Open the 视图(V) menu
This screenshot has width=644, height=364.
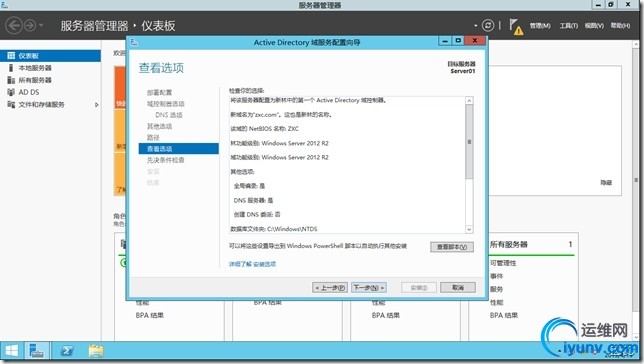594,25
